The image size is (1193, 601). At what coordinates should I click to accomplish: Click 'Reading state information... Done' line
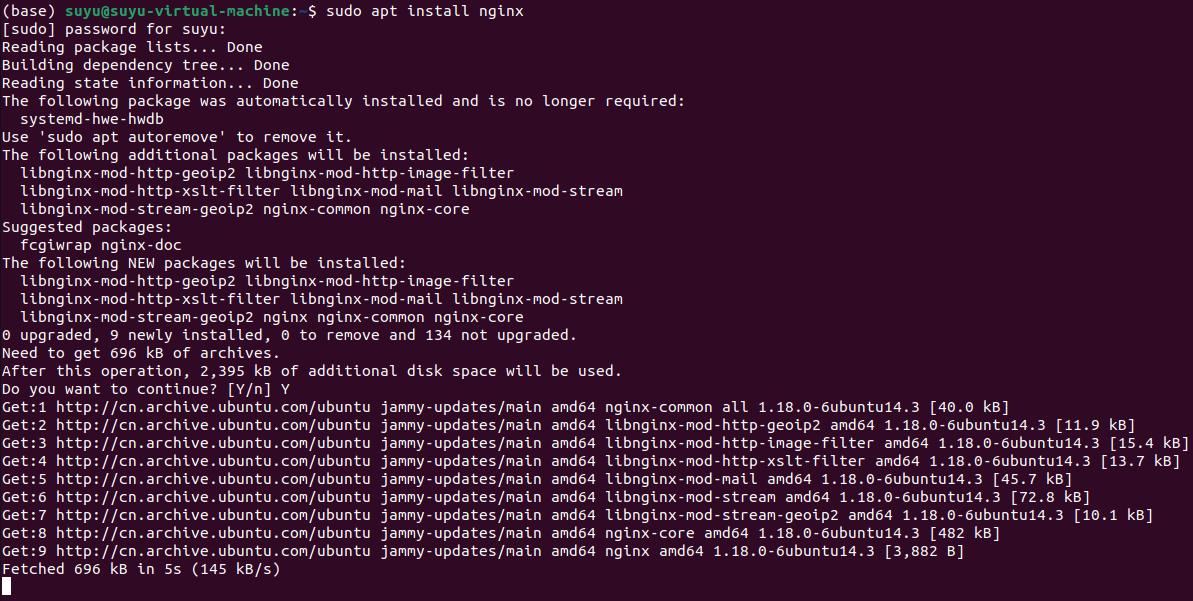(x=150, y=83)
